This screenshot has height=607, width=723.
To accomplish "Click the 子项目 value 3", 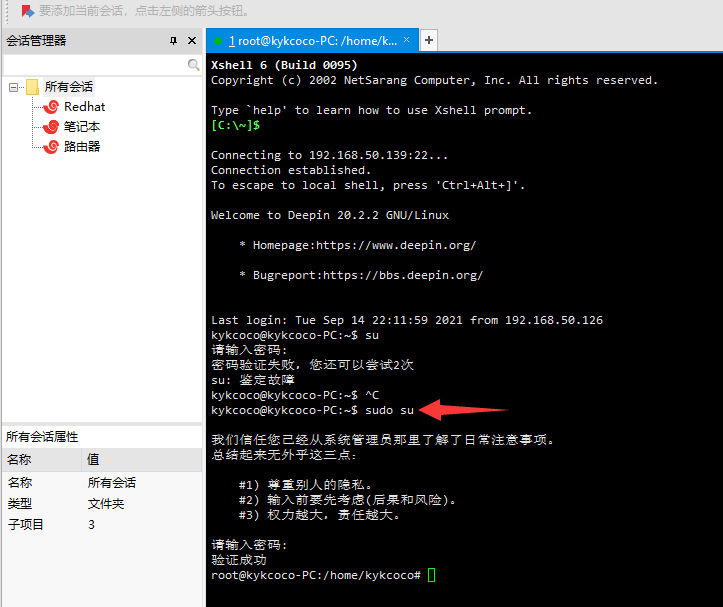I will [x=91, y=524].
